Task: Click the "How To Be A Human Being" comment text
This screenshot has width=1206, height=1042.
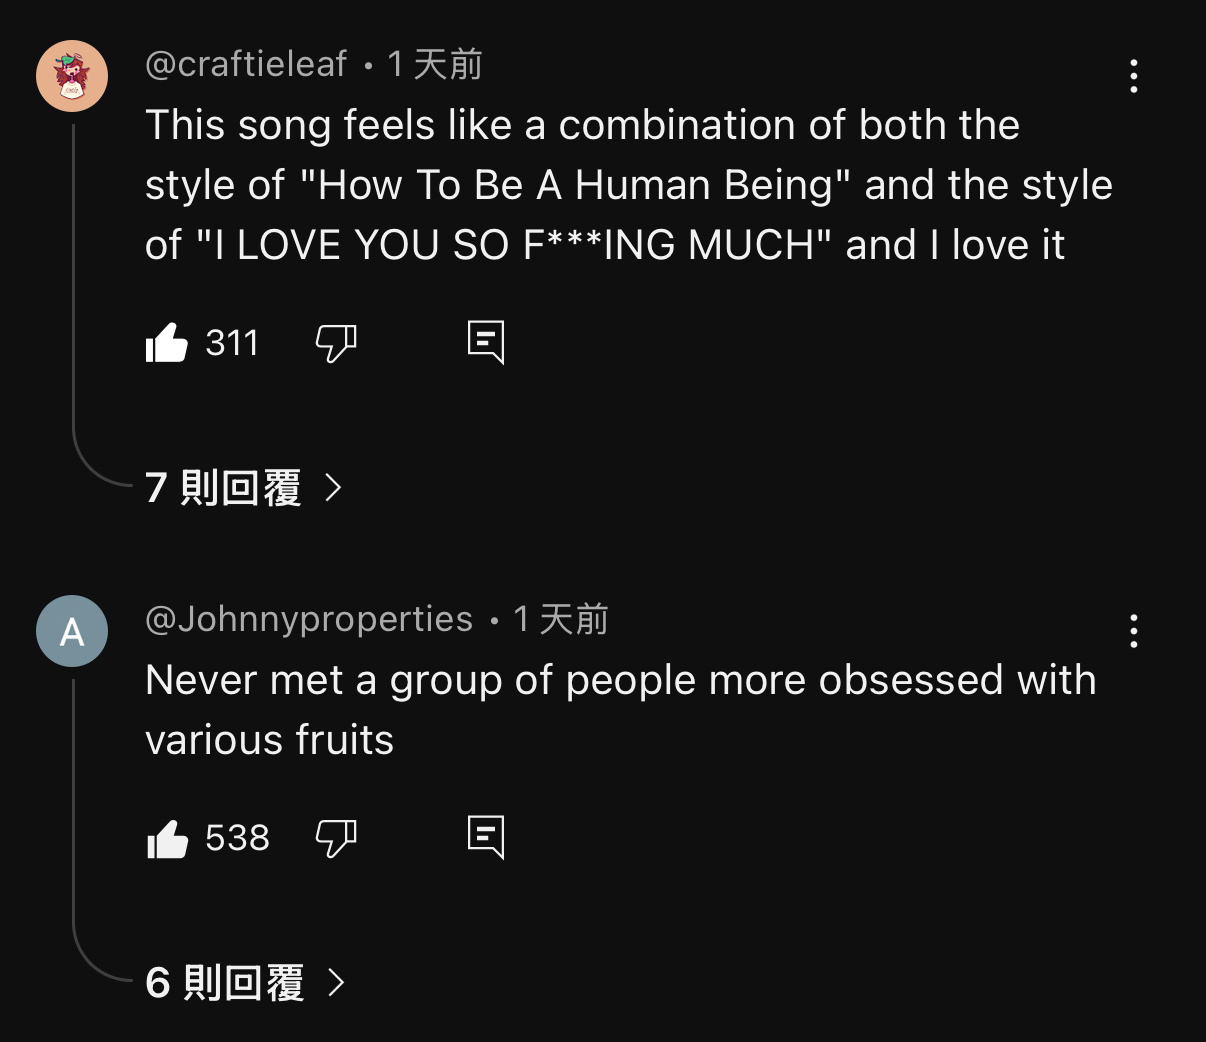Action: pyautogui.click(x=628, y=185)
